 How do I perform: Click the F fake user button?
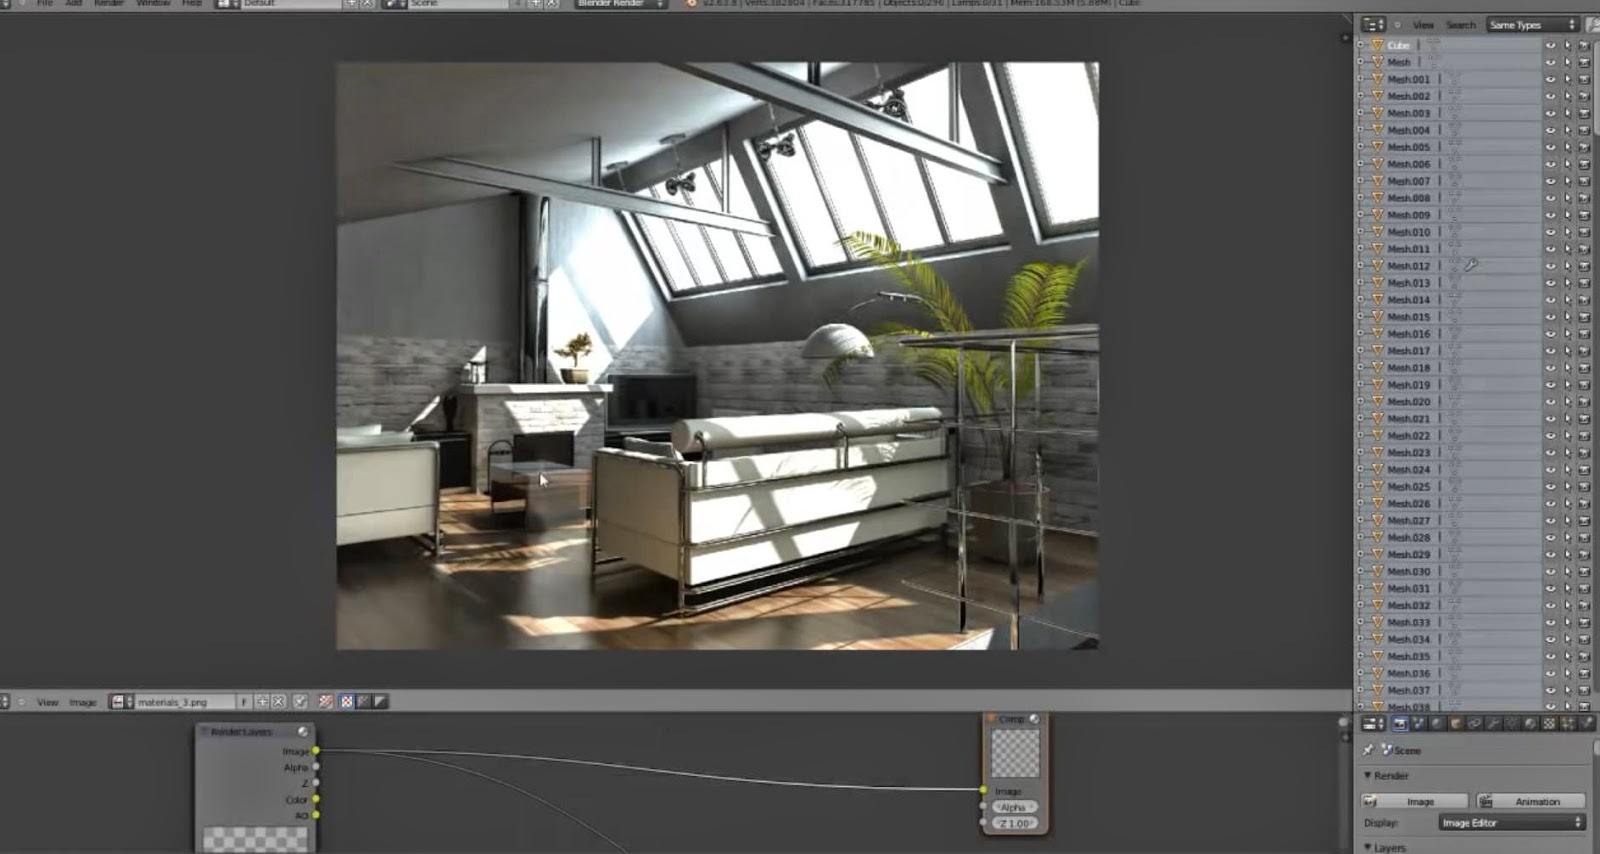point(243,702)
